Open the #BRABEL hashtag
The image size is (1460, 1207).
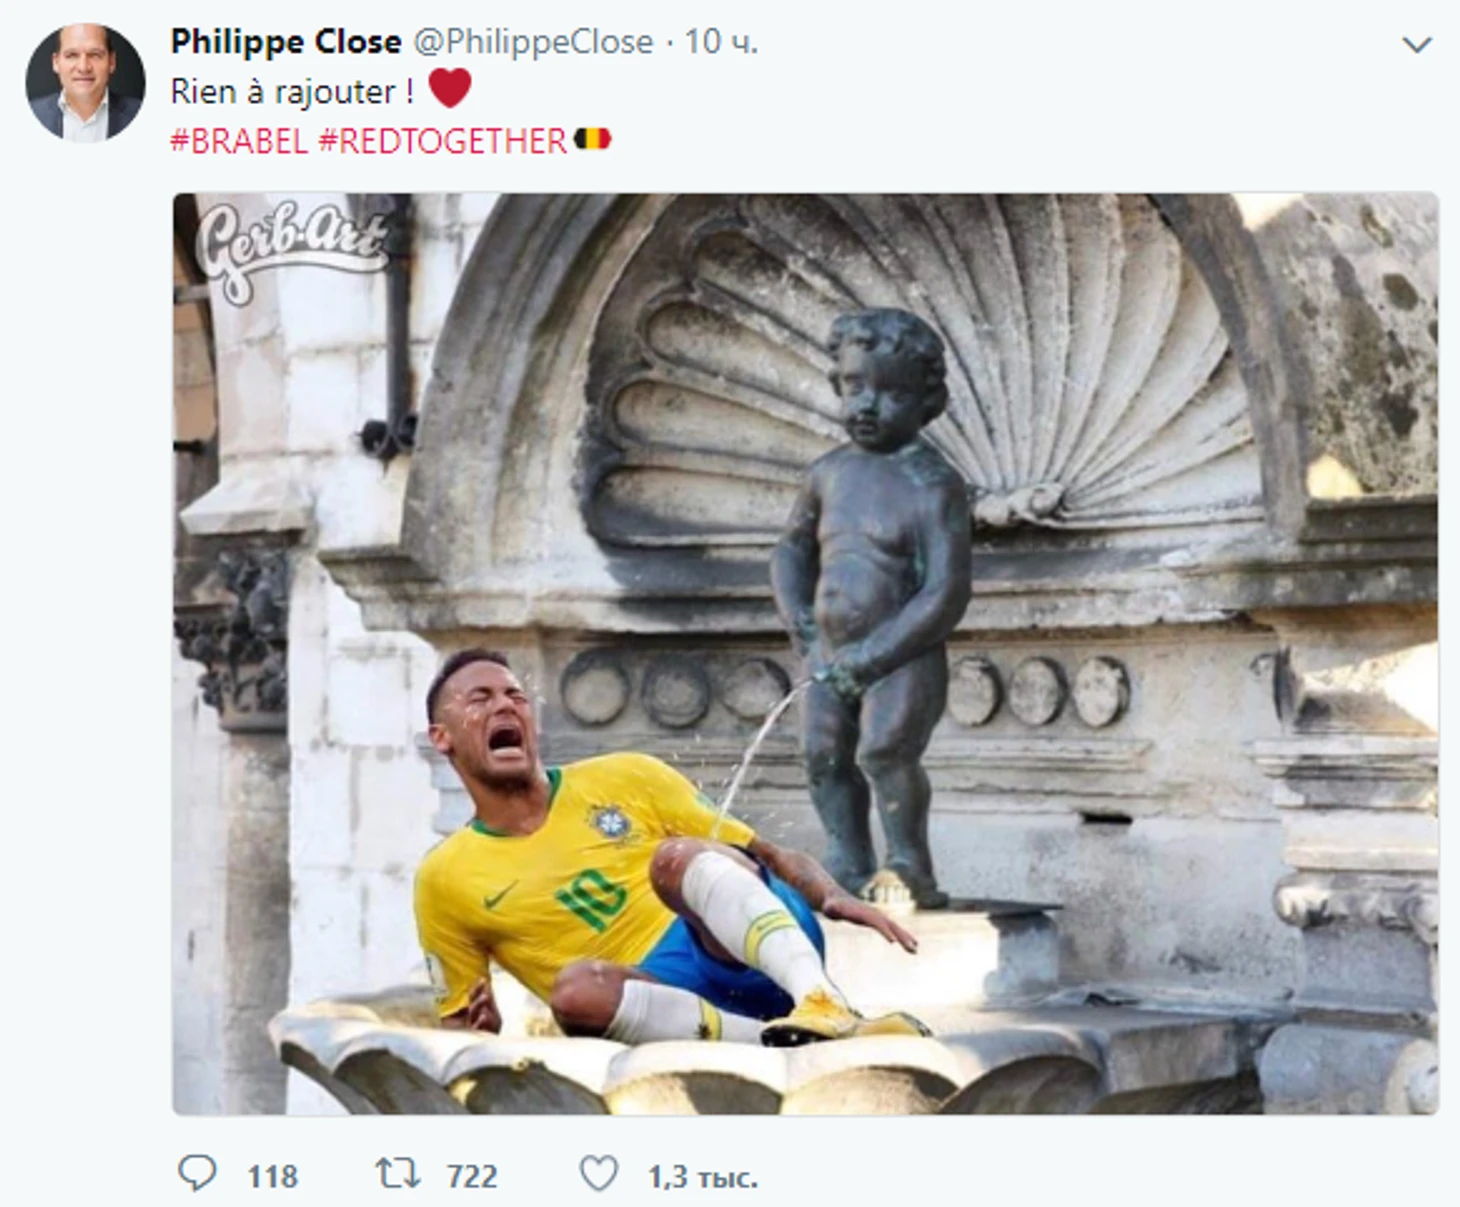point(239,141)
